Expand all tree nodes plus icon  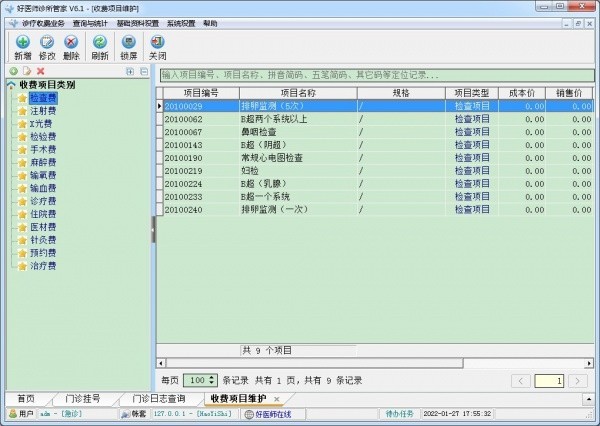[x=130, y=72]
